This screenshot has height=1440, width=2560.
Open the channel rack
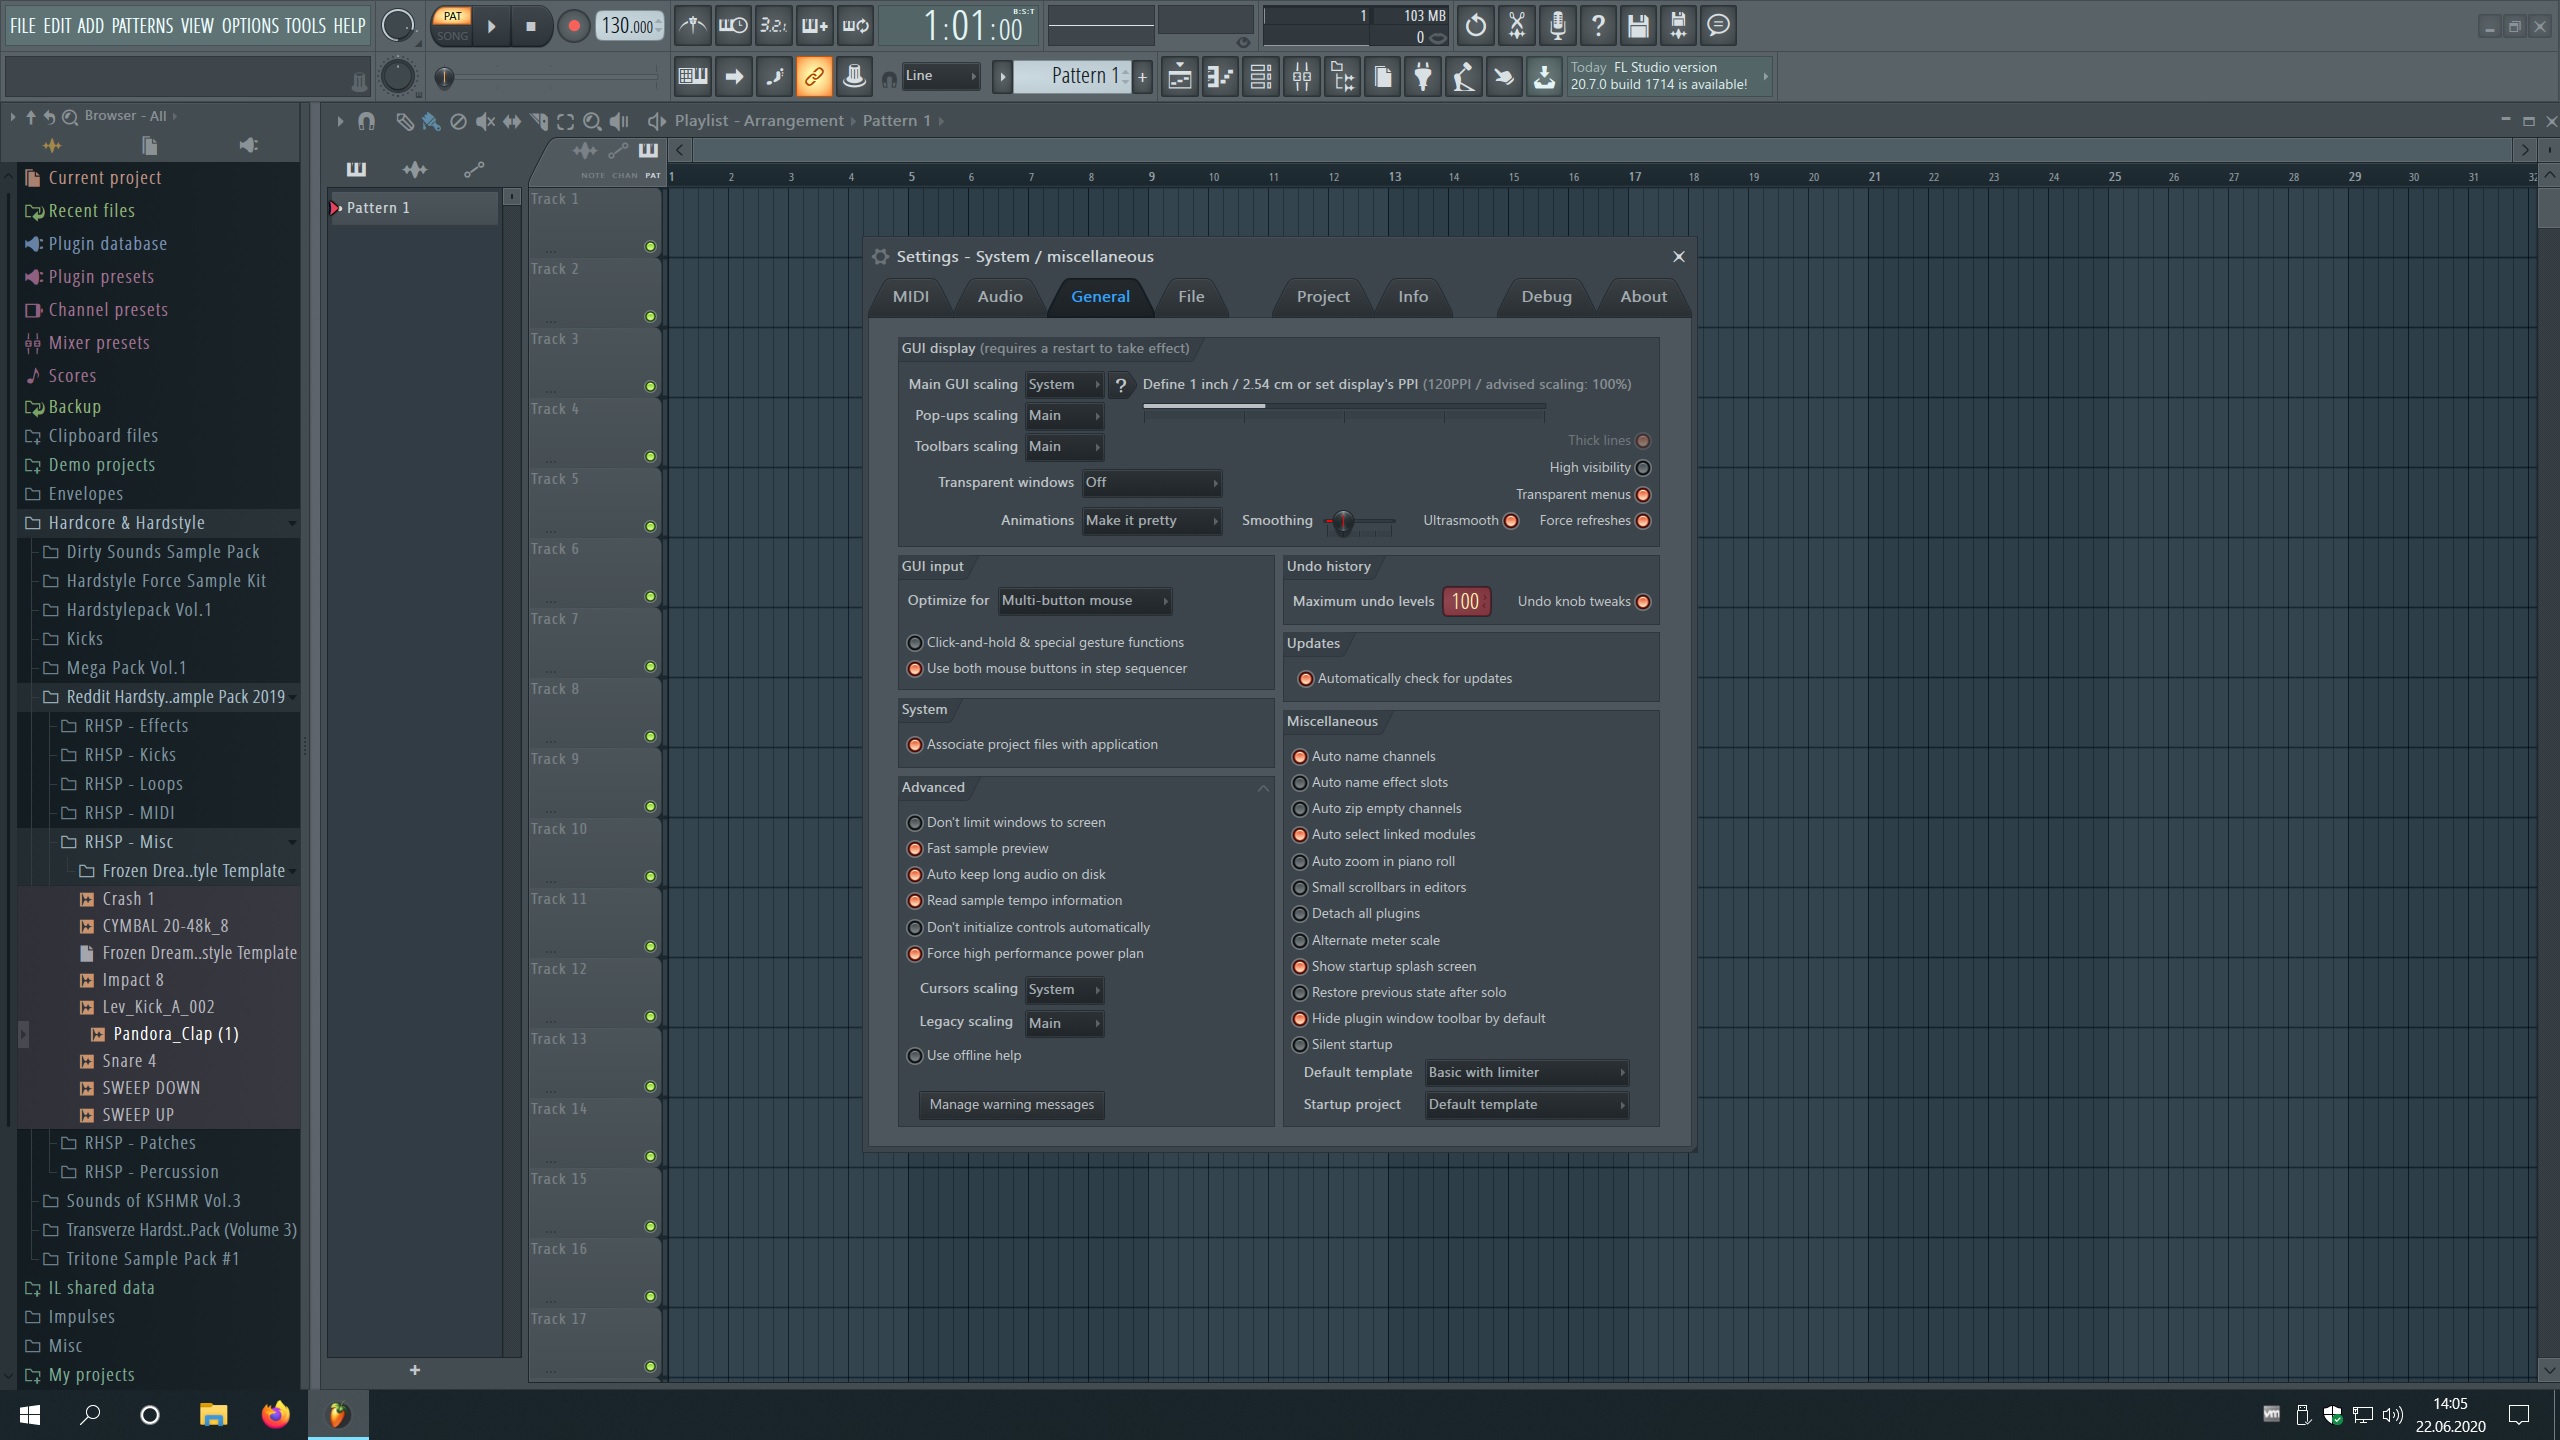point(1261,77)
